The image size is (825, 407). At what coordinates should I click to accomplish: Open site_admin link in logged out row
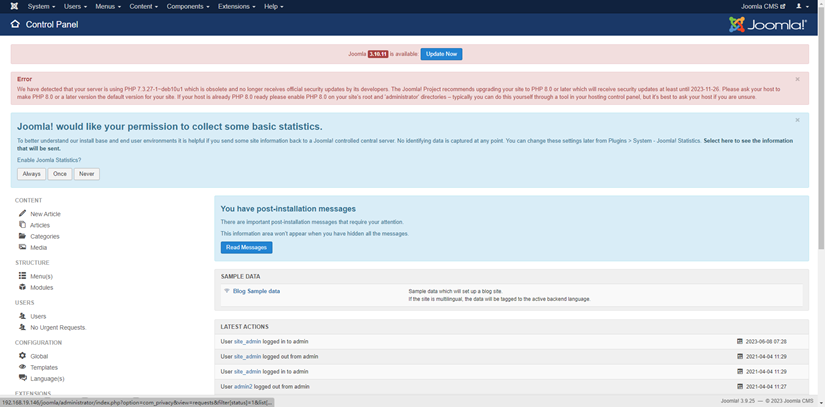pos(247,357)
